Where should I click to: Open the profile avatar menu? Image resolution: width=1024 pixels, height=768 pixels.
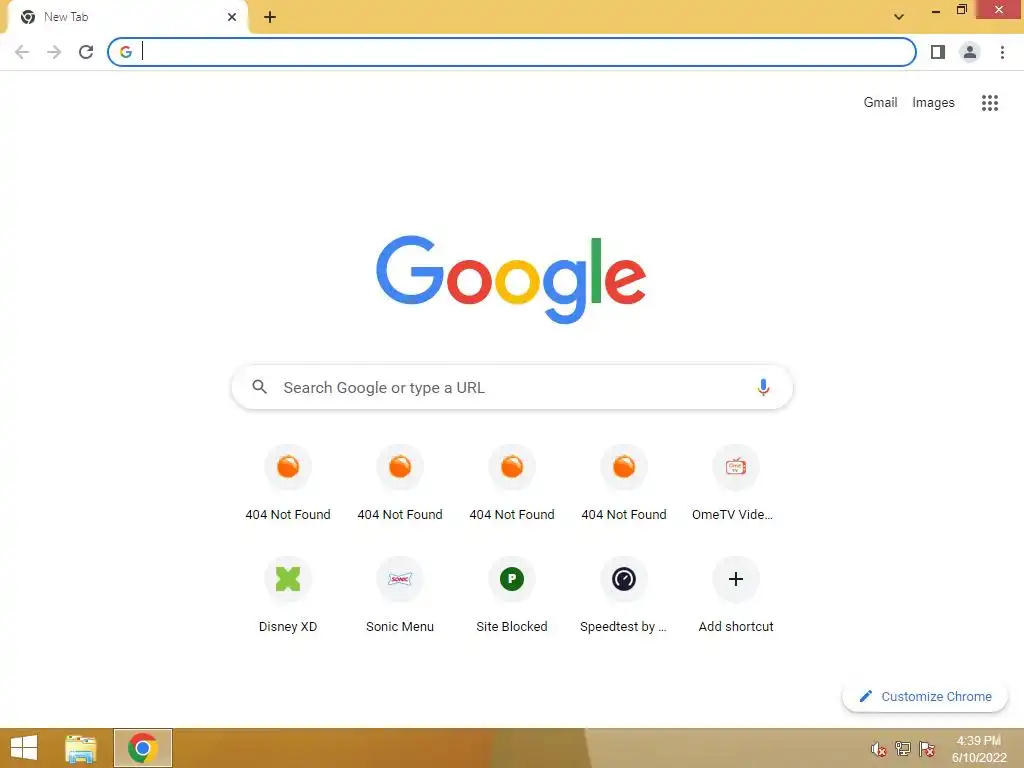click(x=970, y=52)
